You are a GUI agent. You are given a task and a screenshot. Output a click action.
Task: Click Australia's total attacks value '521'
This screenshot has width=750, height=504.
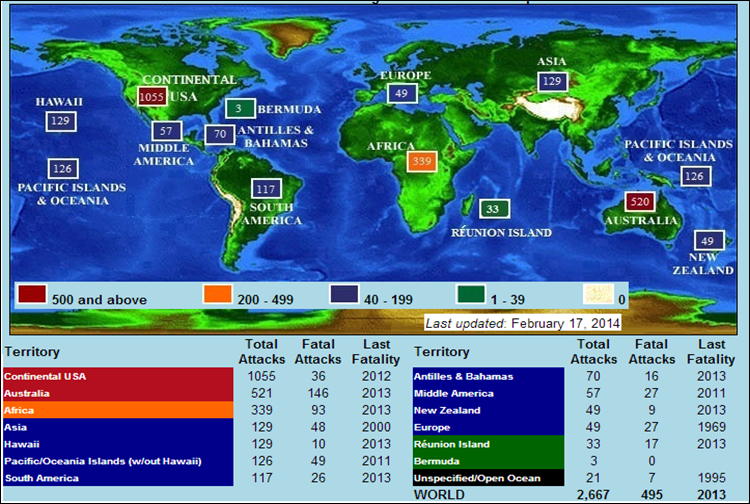[x=262, y=393]
